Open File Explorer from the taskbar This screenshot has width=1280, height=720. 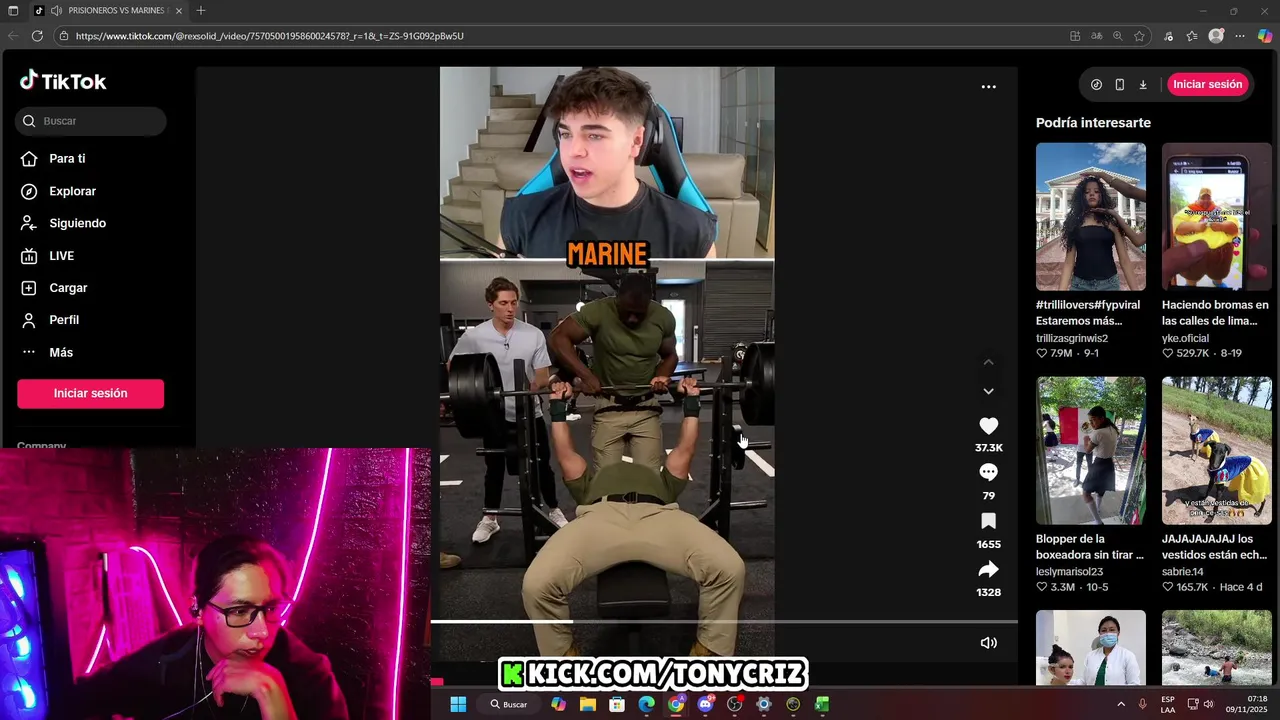pos(588,704)
